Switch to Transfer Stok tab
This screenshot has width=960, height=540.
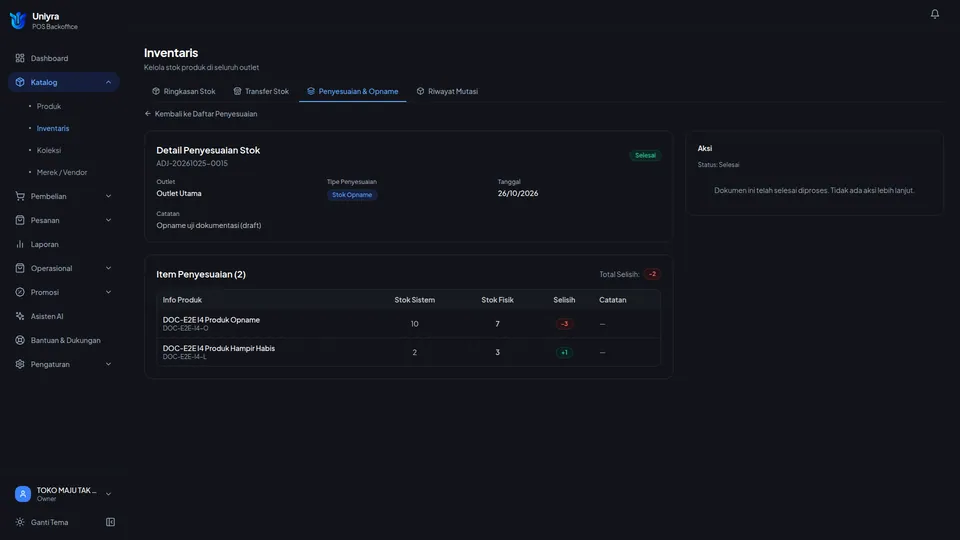[x=261, y=91]
